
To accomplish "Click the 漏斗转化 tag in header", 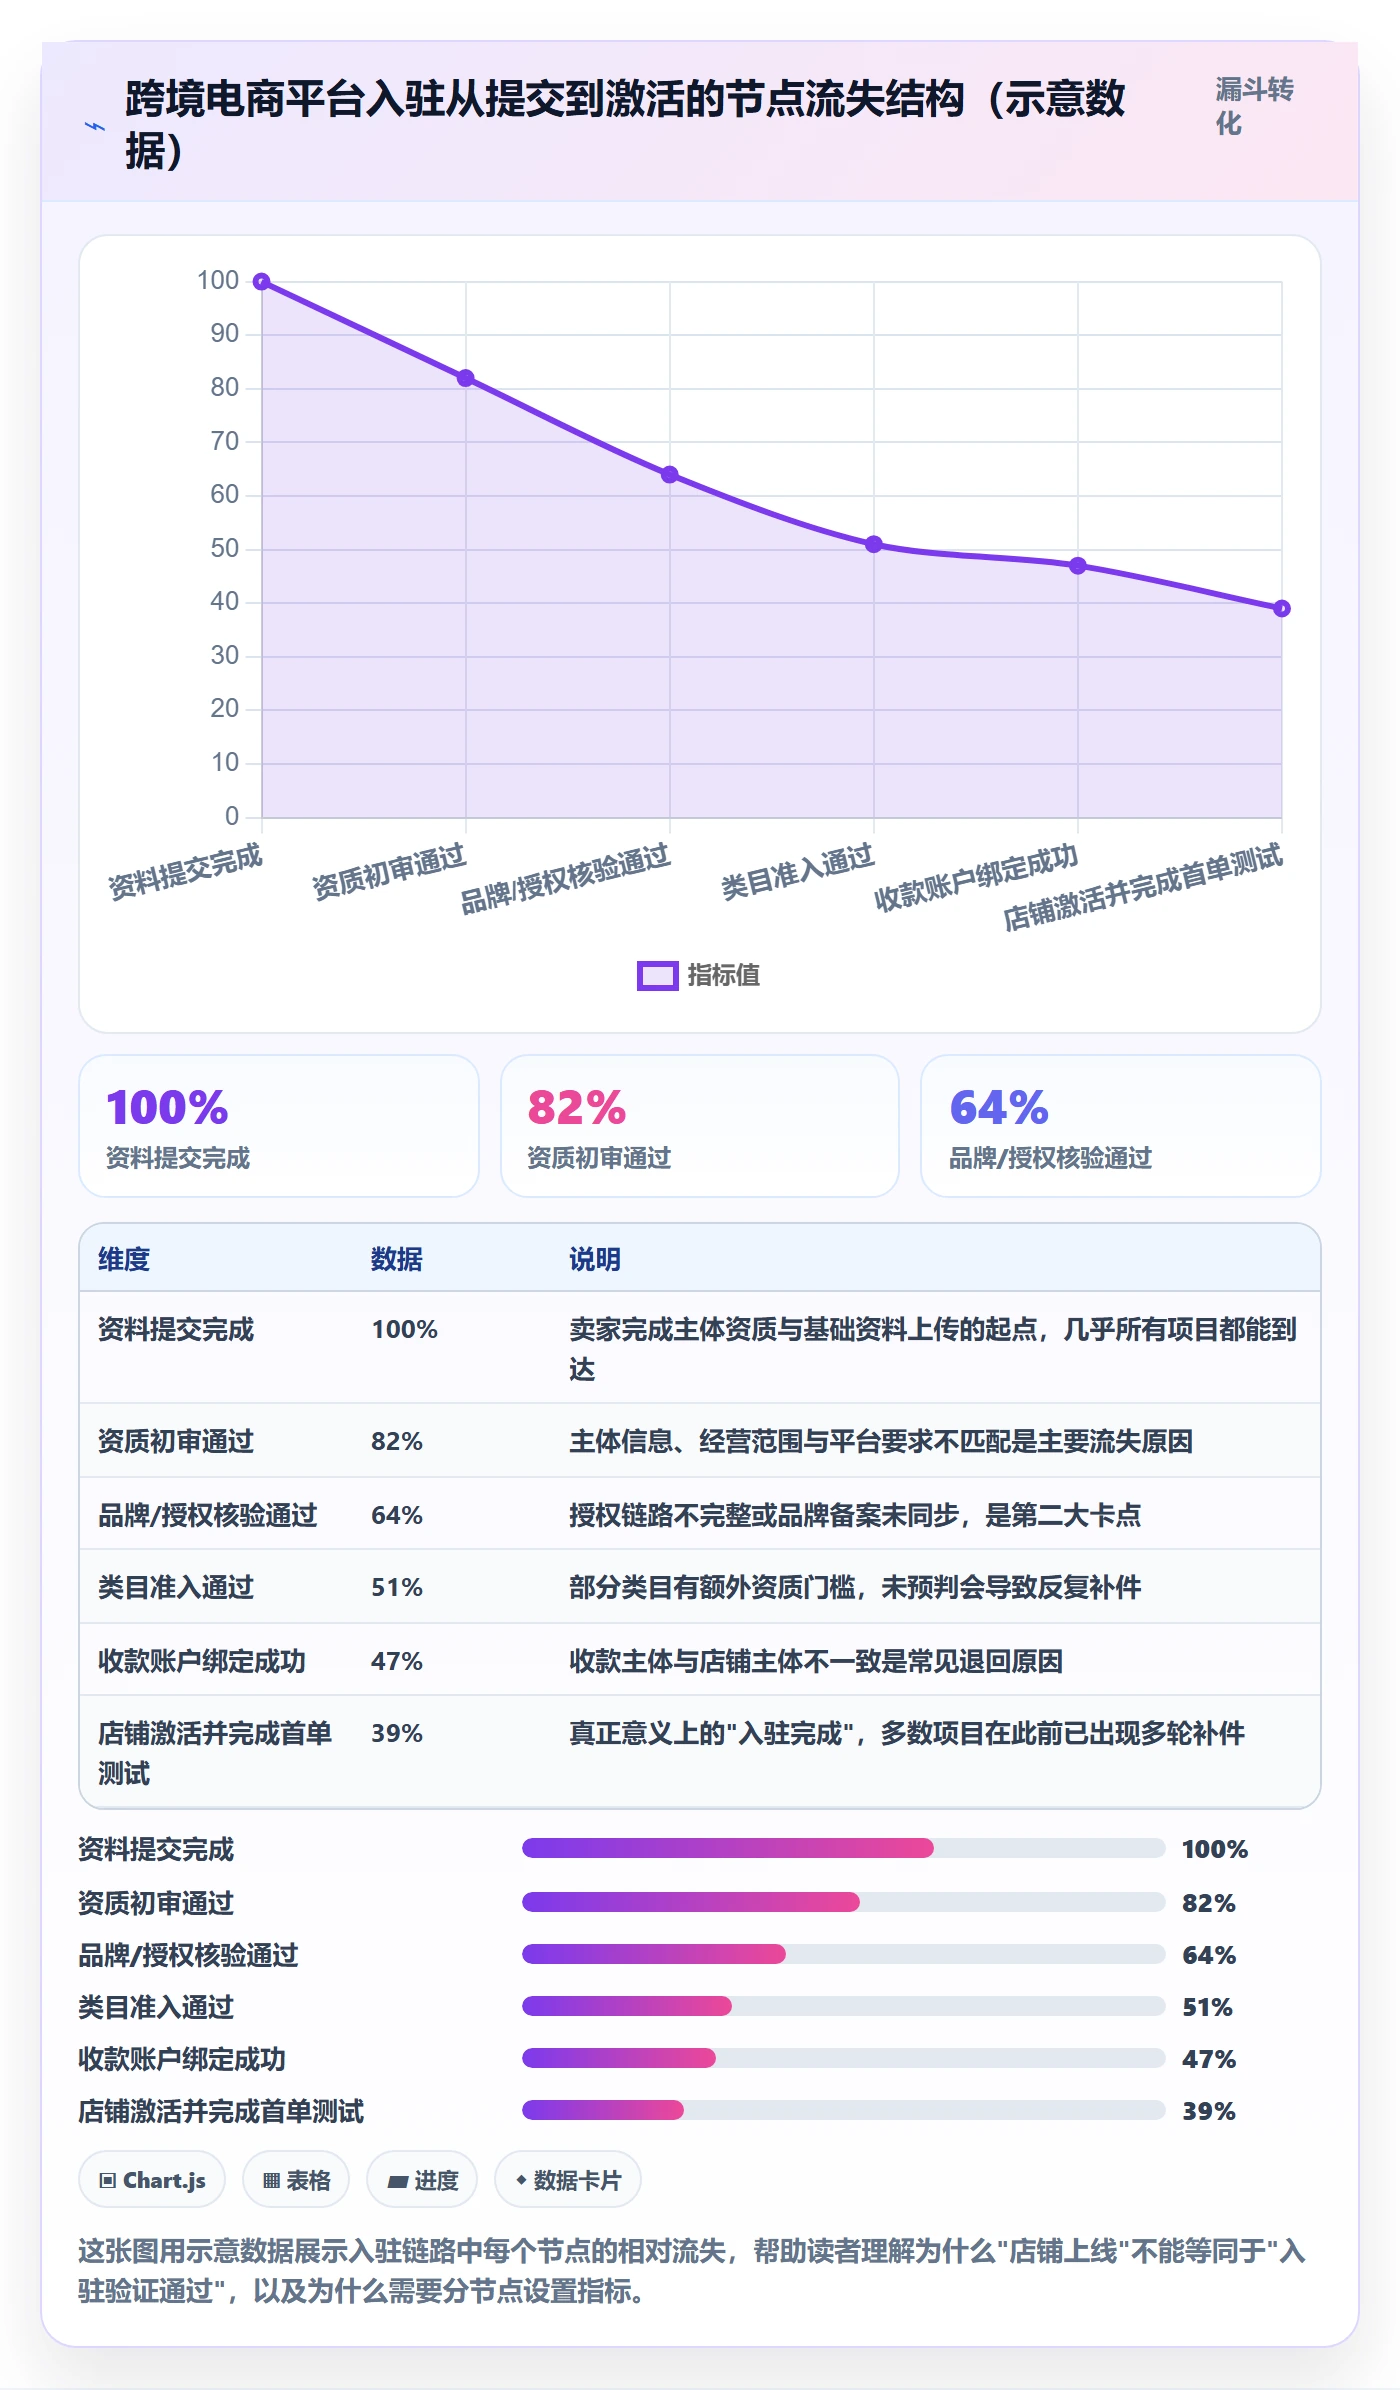I will [1254, 106].
